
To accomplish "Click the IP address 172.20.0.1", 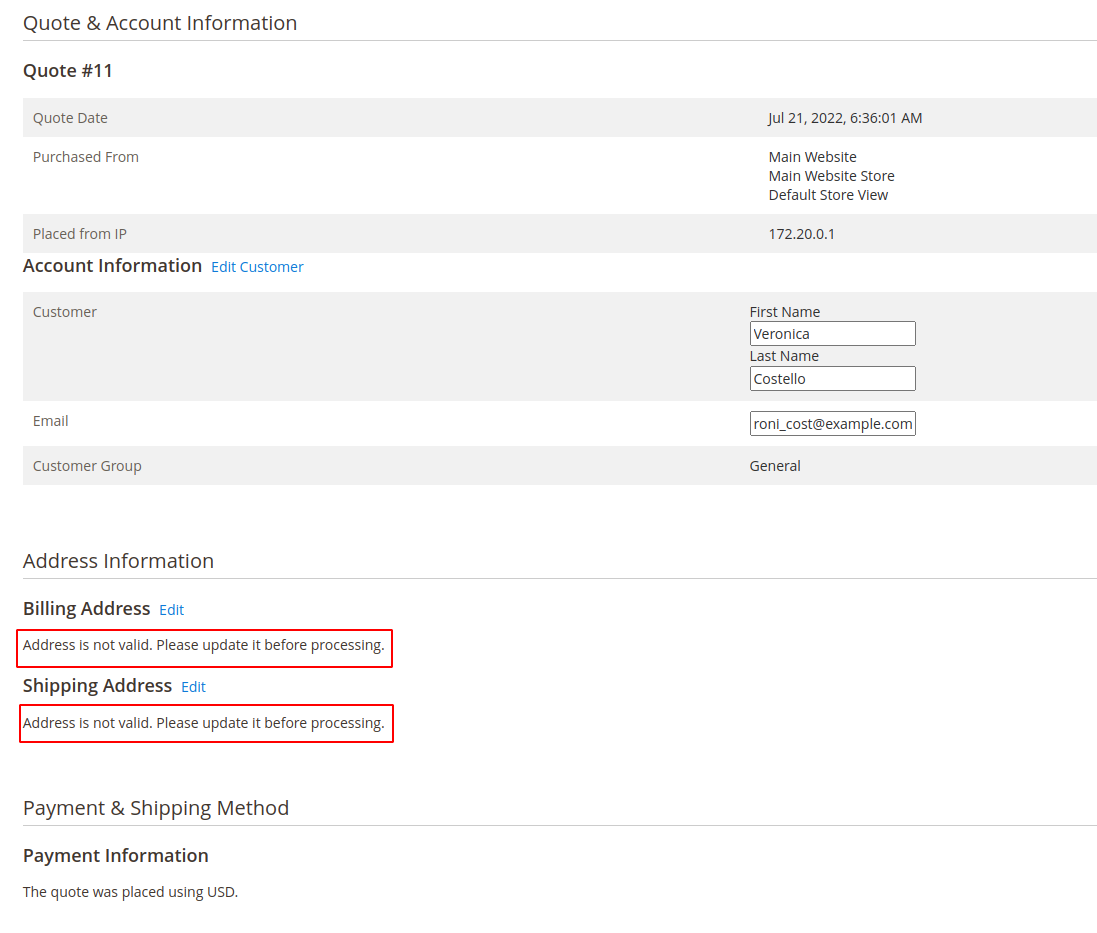I will [801, 234].
